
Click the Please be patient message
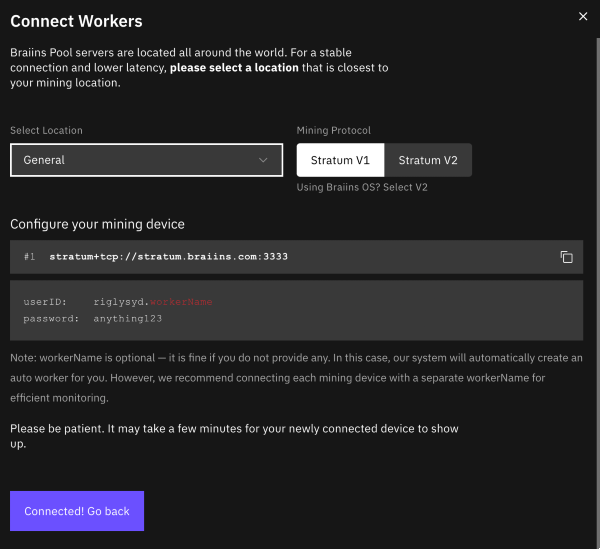pyautogui.click(x=234, y=436)
